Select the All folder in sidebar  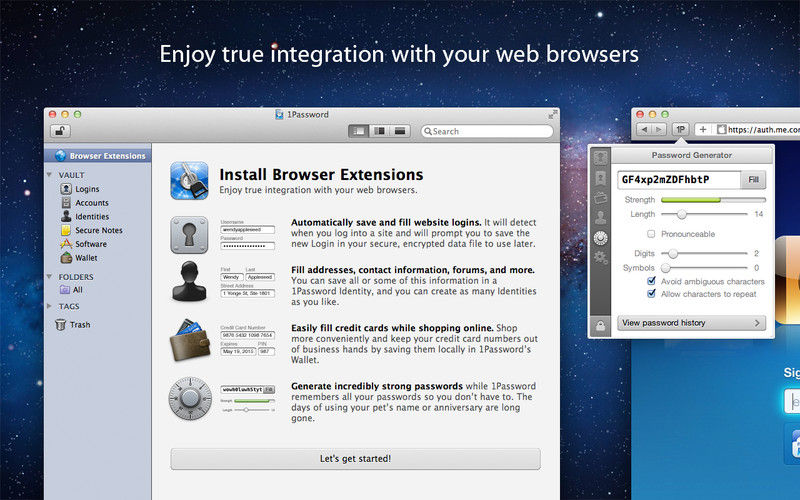[71, 289]
